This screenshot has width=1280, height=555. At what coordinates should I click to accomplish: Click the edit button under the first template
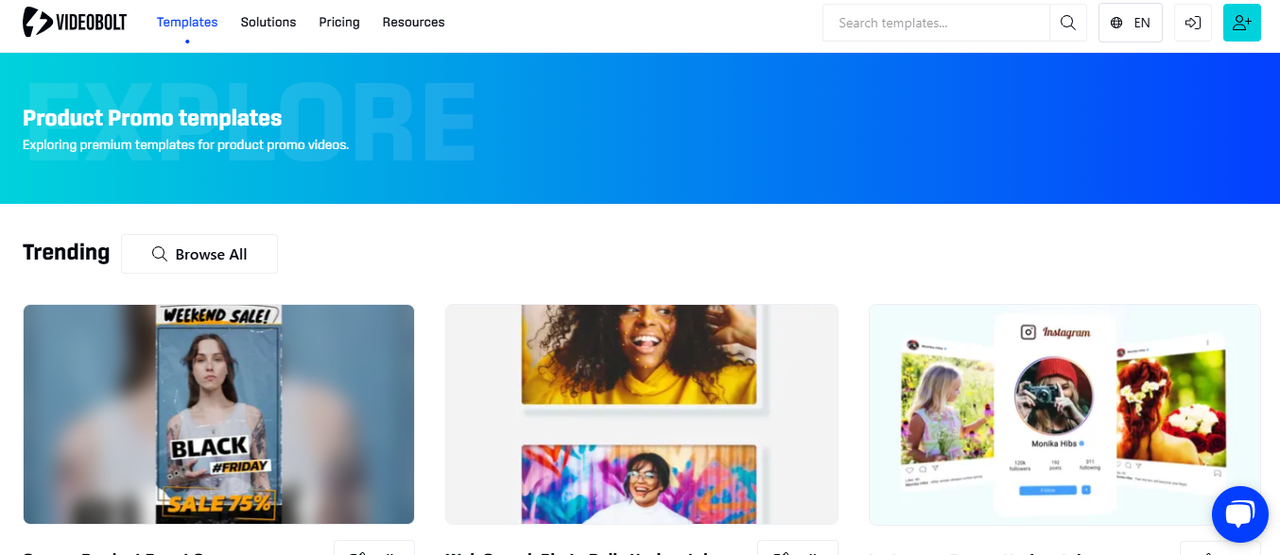point(374,549)
